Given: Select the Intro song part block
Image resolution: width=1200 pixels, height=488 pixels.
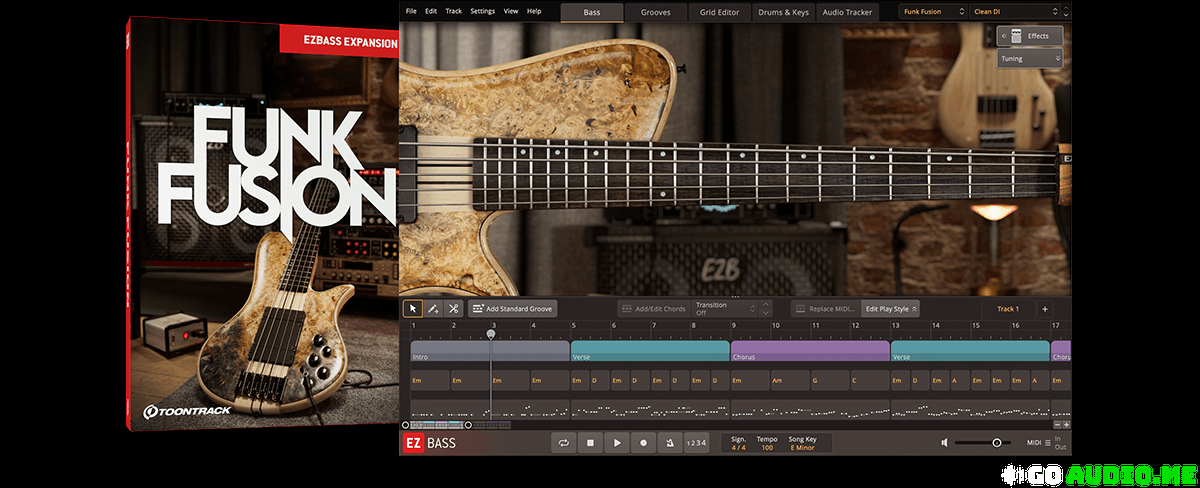Looking at the screenshot, I should pos(490,351).
